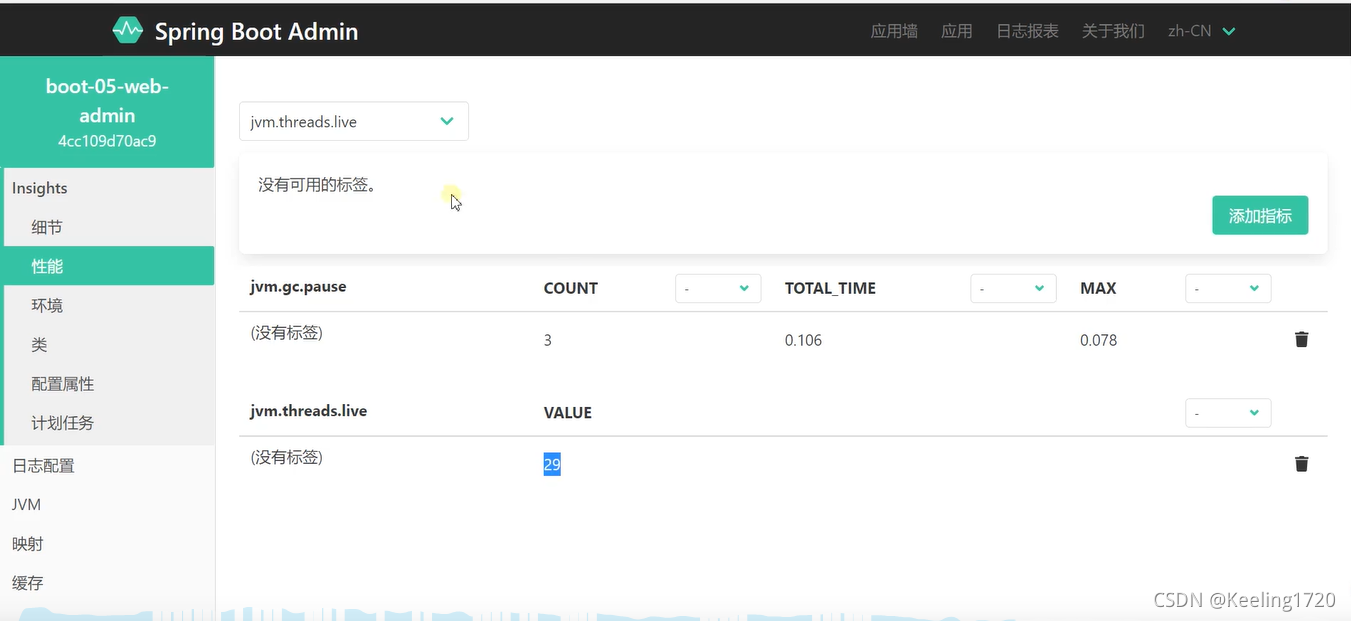Click (没有标签) under jvm.threads.live
This screenshot has height=621, width=1351.
pos(286,458)
